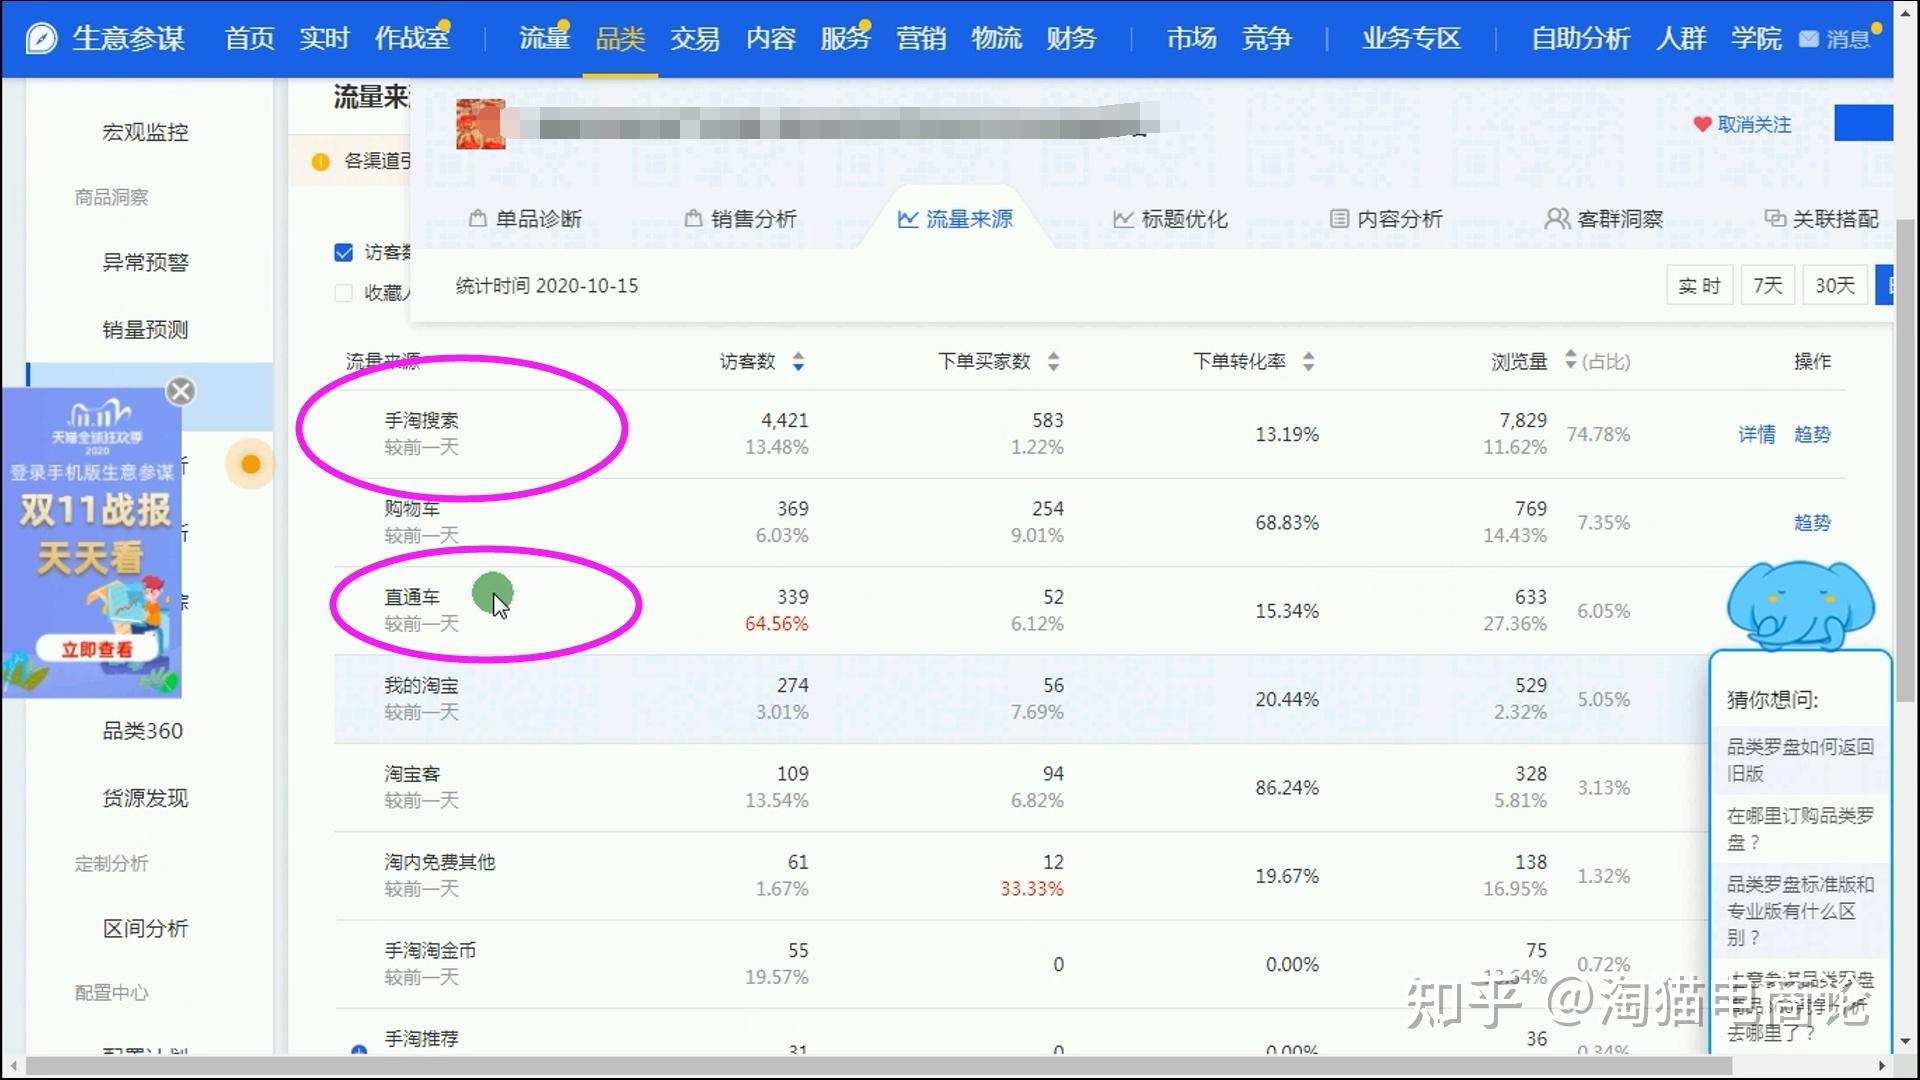Select the 7天 time range button
Image resolution: width=1920 pixels, height=1080 pixels.
[1767, 286]
